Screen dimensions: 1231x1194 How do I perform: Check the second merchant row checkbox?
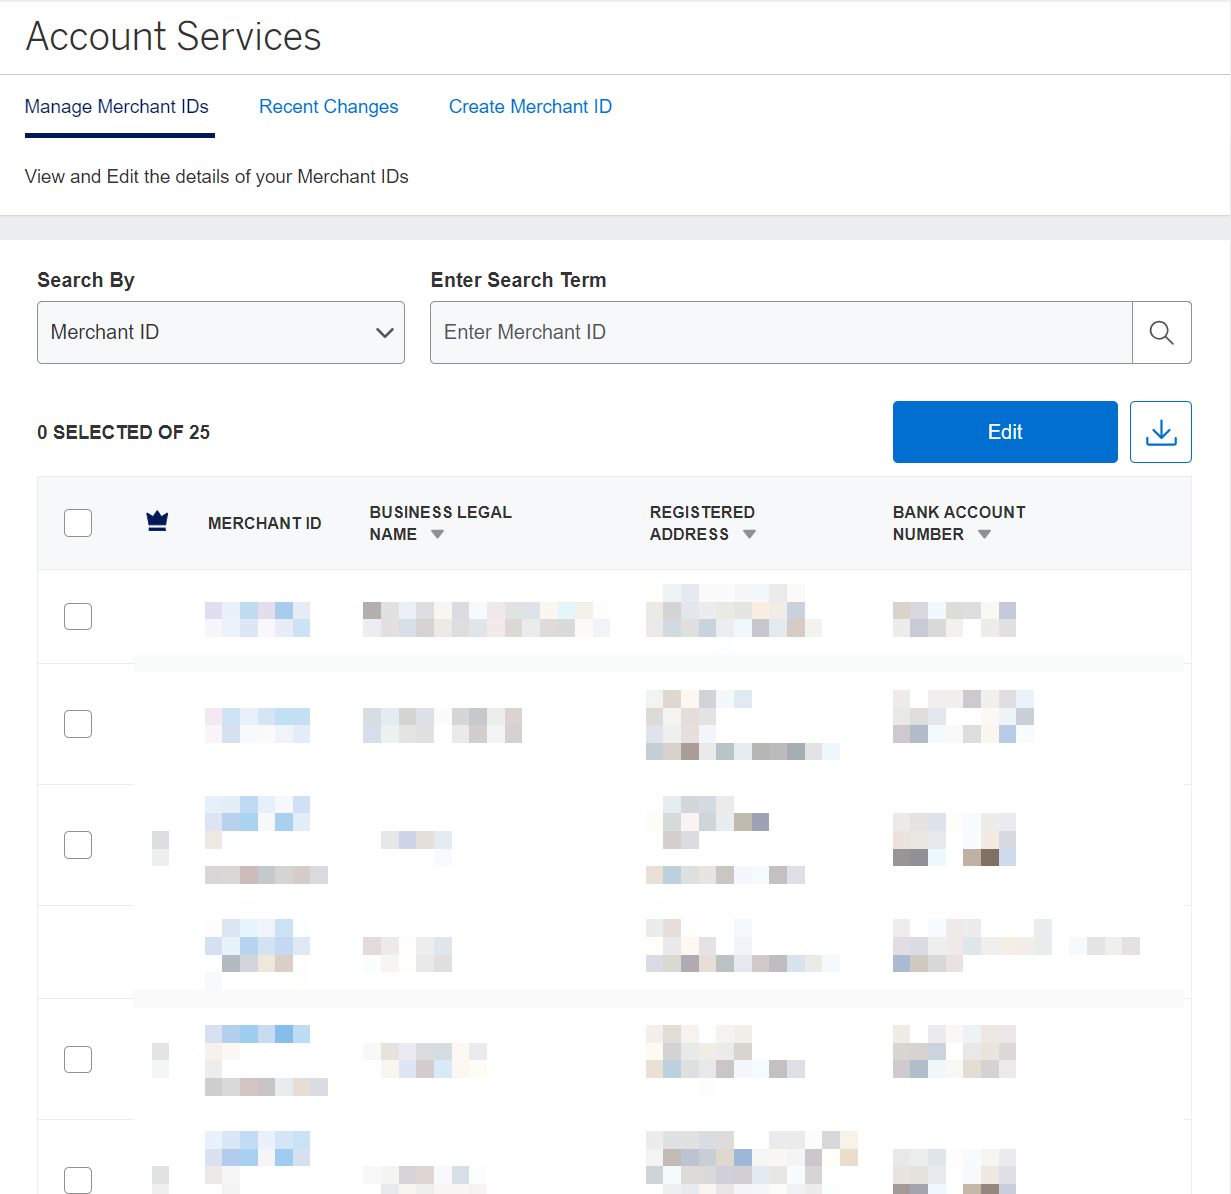[77, 723]
